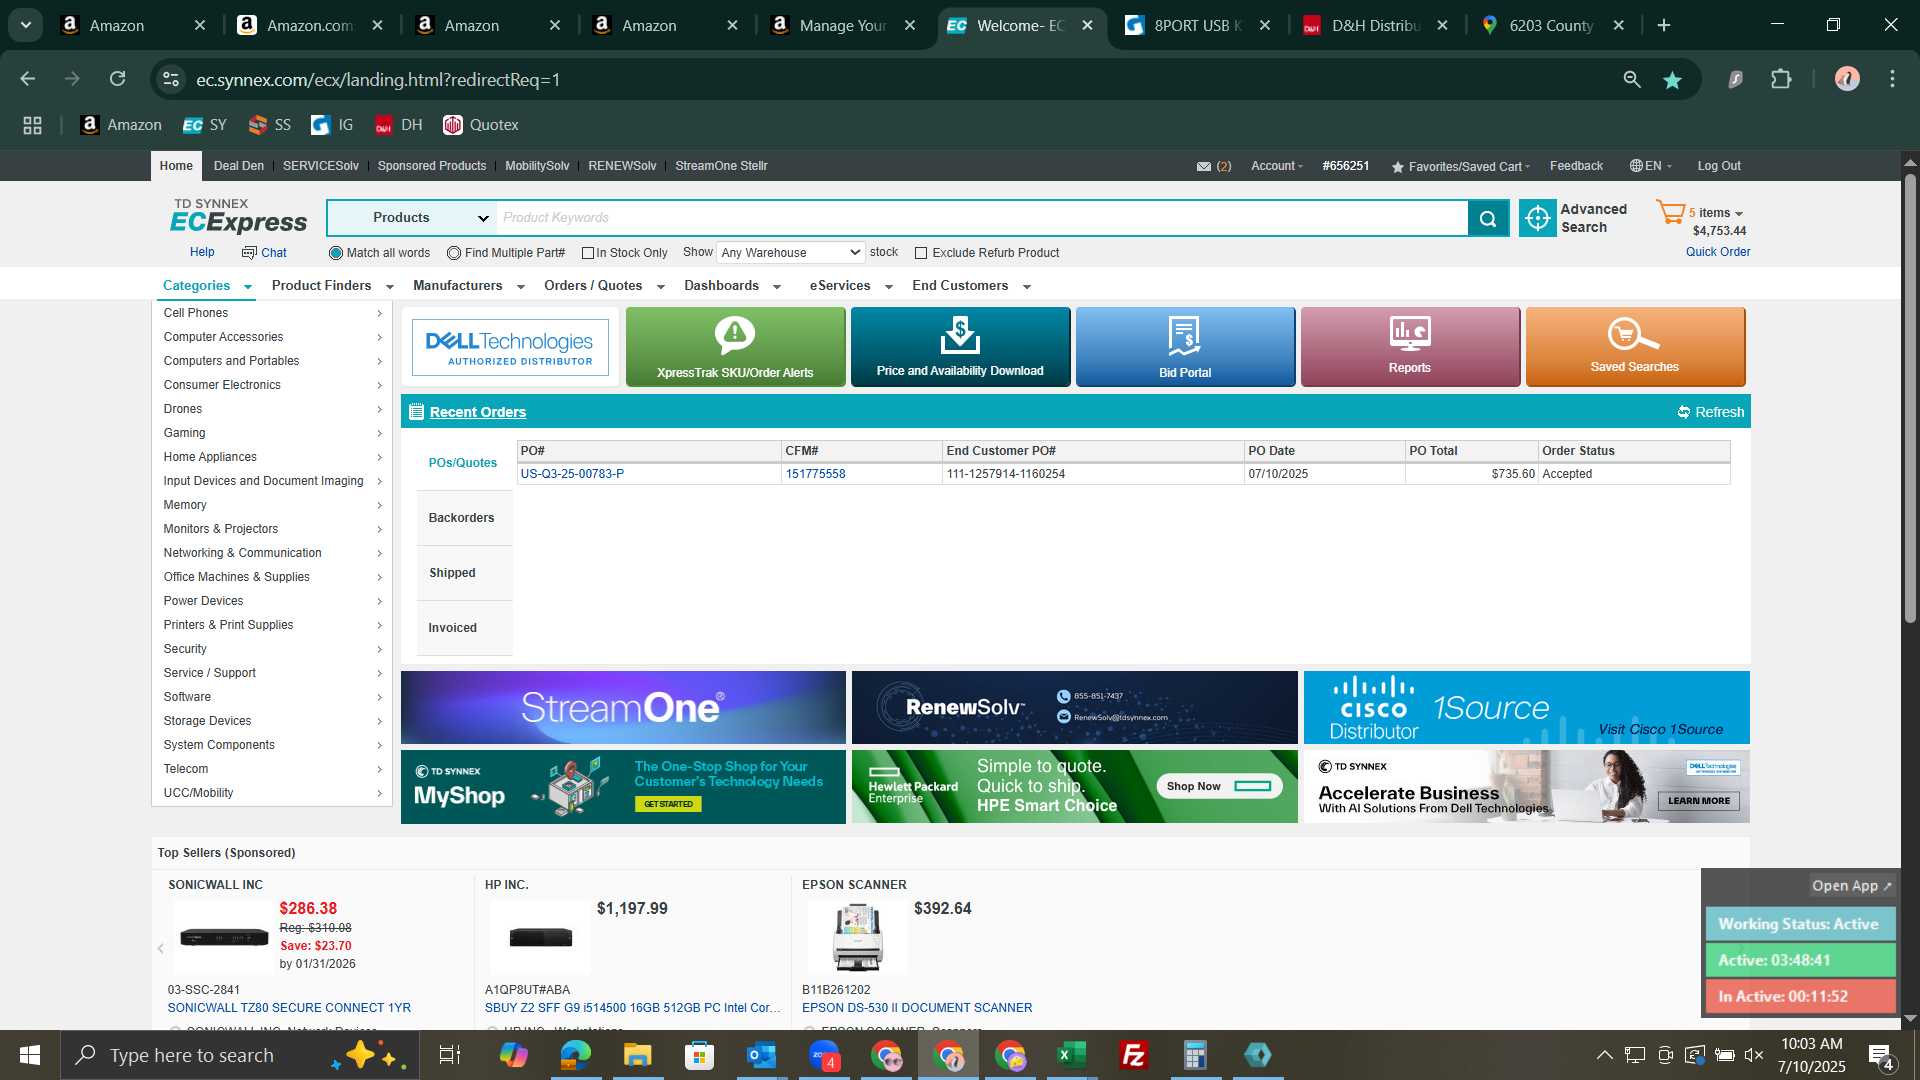
Task: Switch to Sponsored Products tab
Action: tap(432, 166)
